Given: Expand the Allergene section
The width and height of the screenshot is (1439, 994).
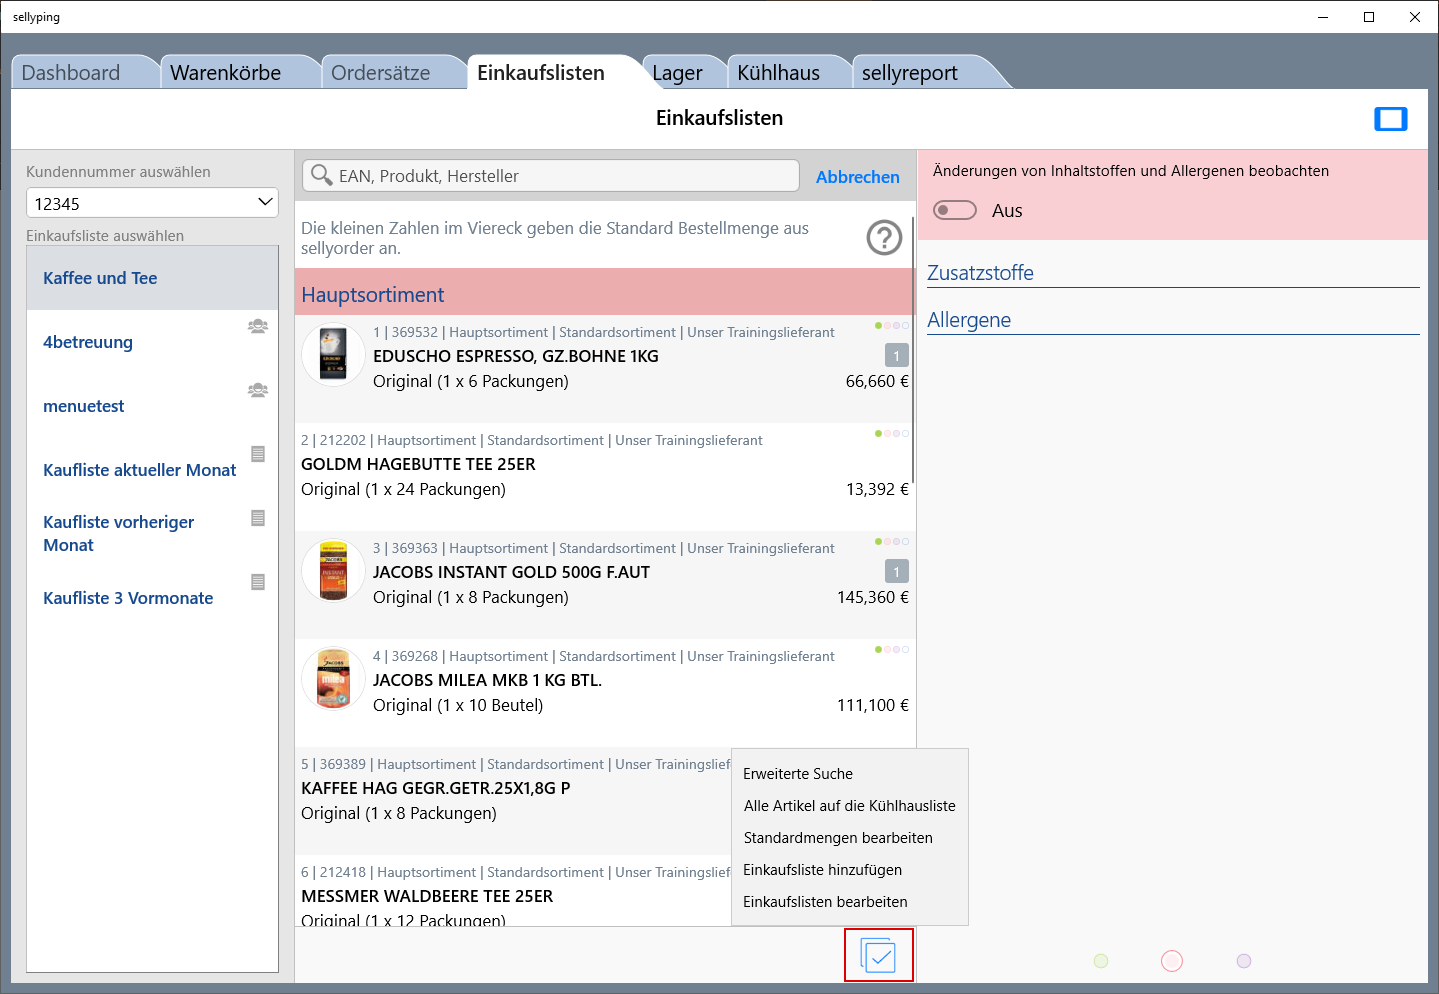Looking at the screenshot, I should click(969, 320).
